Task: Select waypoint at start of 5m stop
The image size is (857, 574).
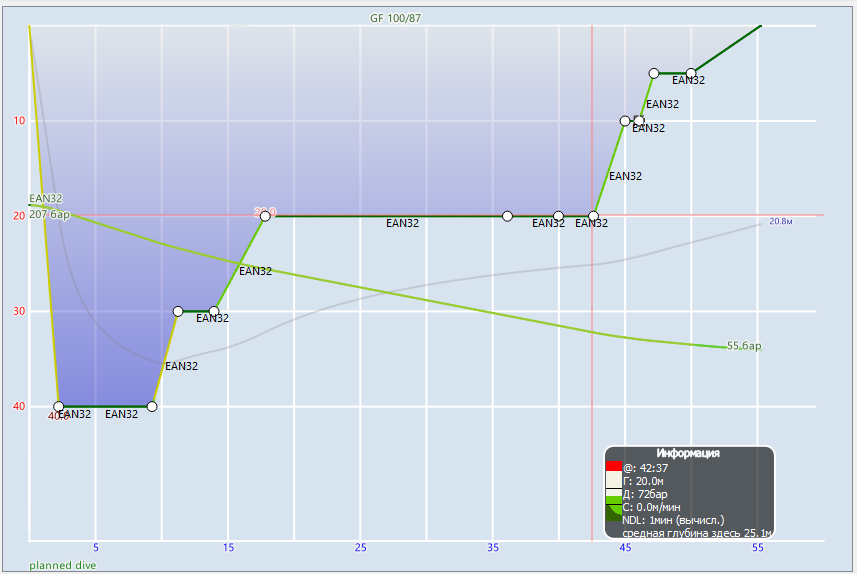Action: pos(654,73)
